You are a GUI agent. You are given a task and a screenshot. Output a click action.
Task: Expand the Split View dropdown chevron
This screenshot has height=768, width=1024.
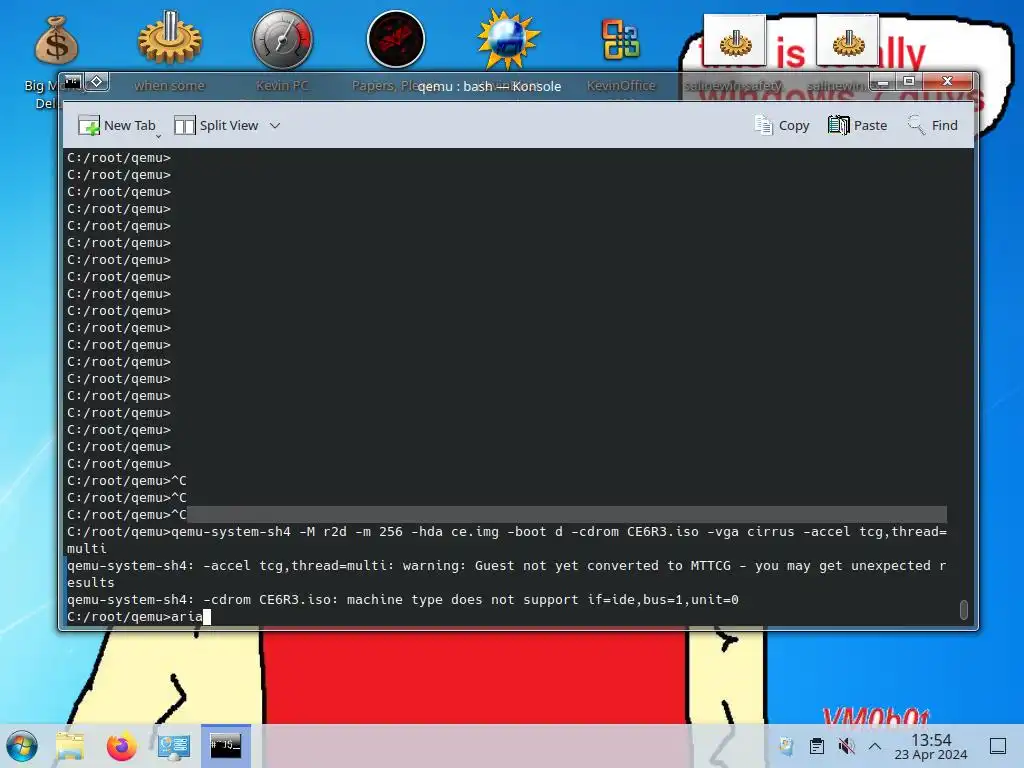coord(275,125)
